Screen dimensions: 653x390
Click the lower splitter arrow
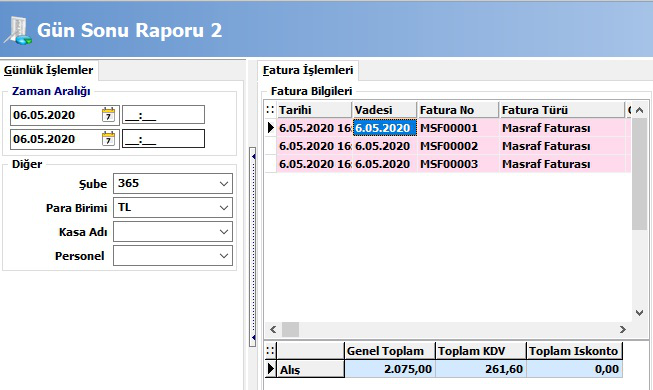point(253,337)
